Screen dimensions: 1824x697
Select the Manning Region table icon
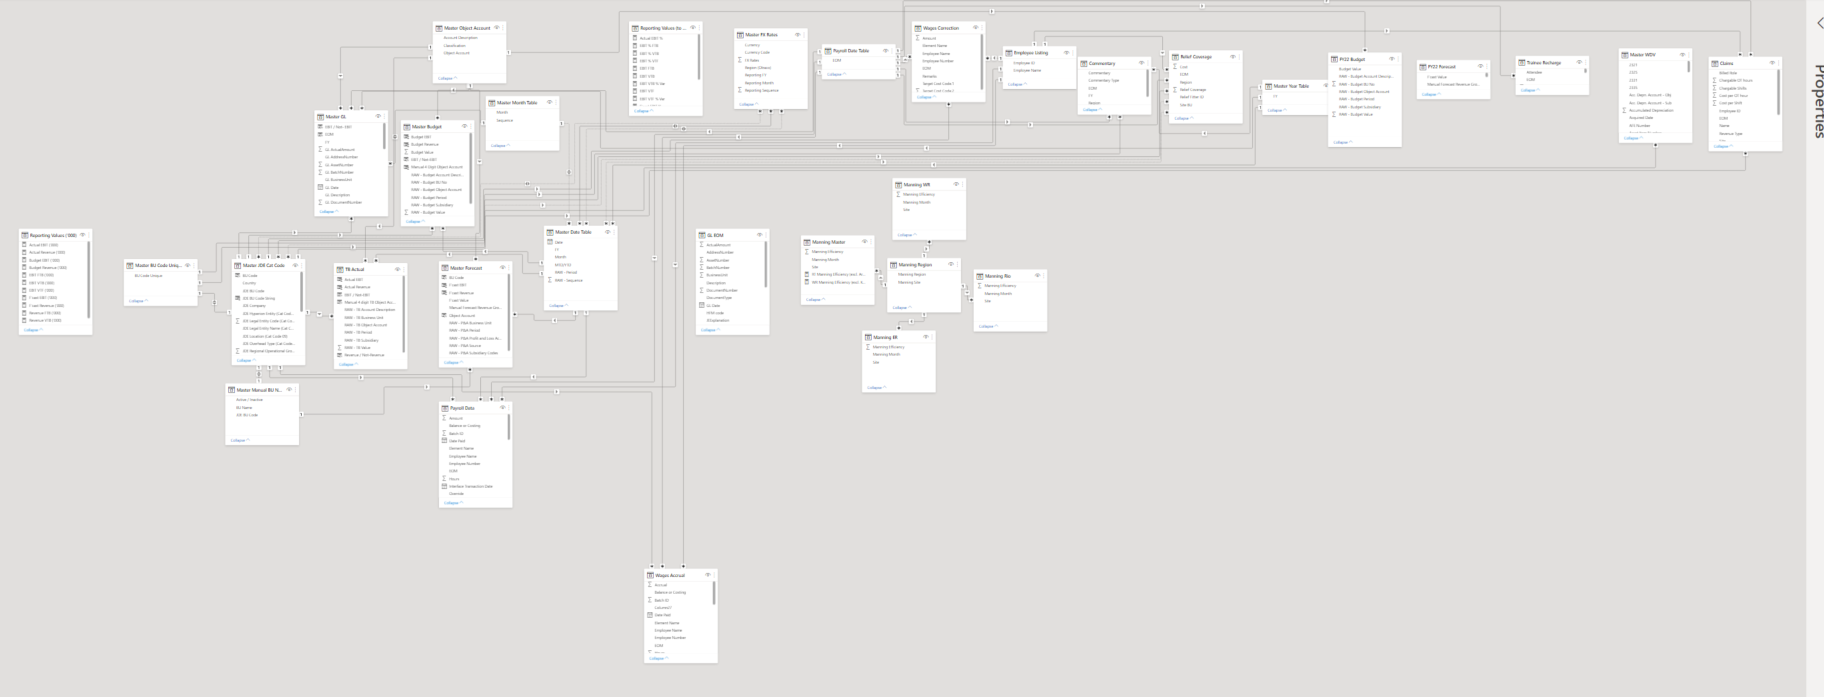click(x=894, y=265)
